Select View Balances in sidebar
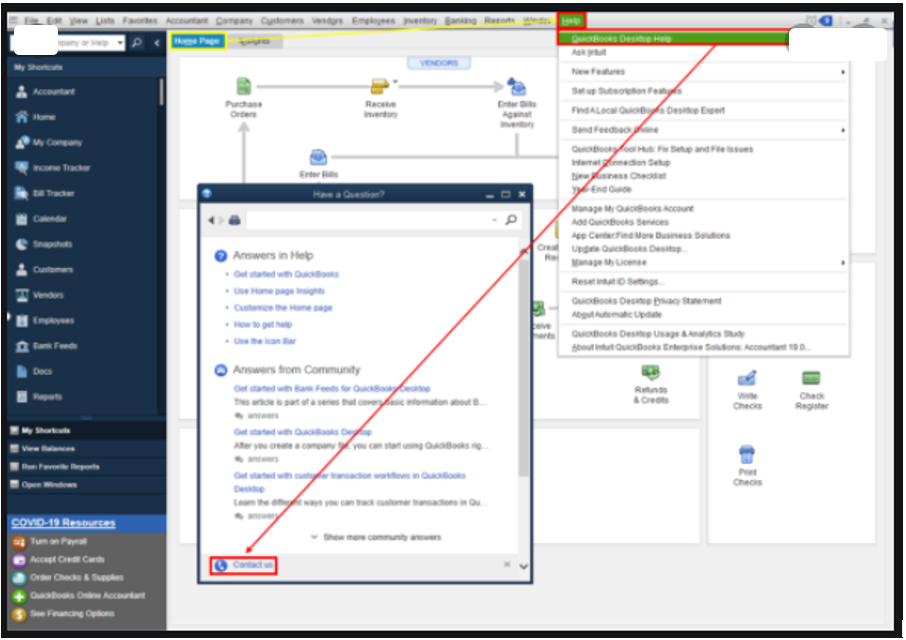The width and height of the screenshot is (906, 640). pyautogui.click(x=48, y=449)
